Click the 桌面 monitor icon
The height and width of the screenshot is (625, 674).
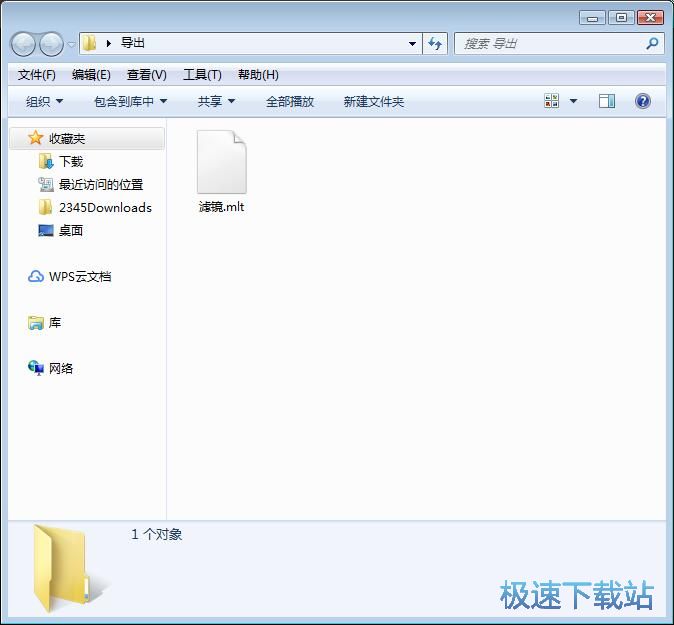point(46,231)
